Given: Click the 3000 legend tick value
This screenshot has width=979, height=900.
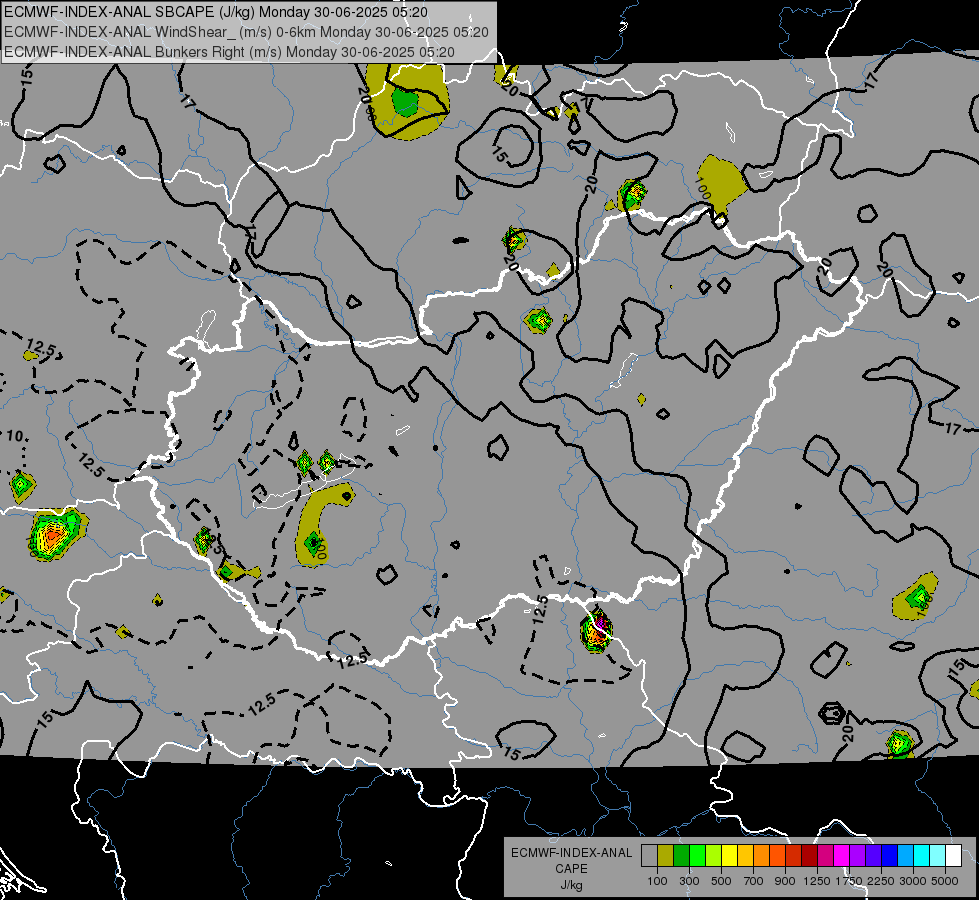Looking at the screenshot, I should click(913, 881).
